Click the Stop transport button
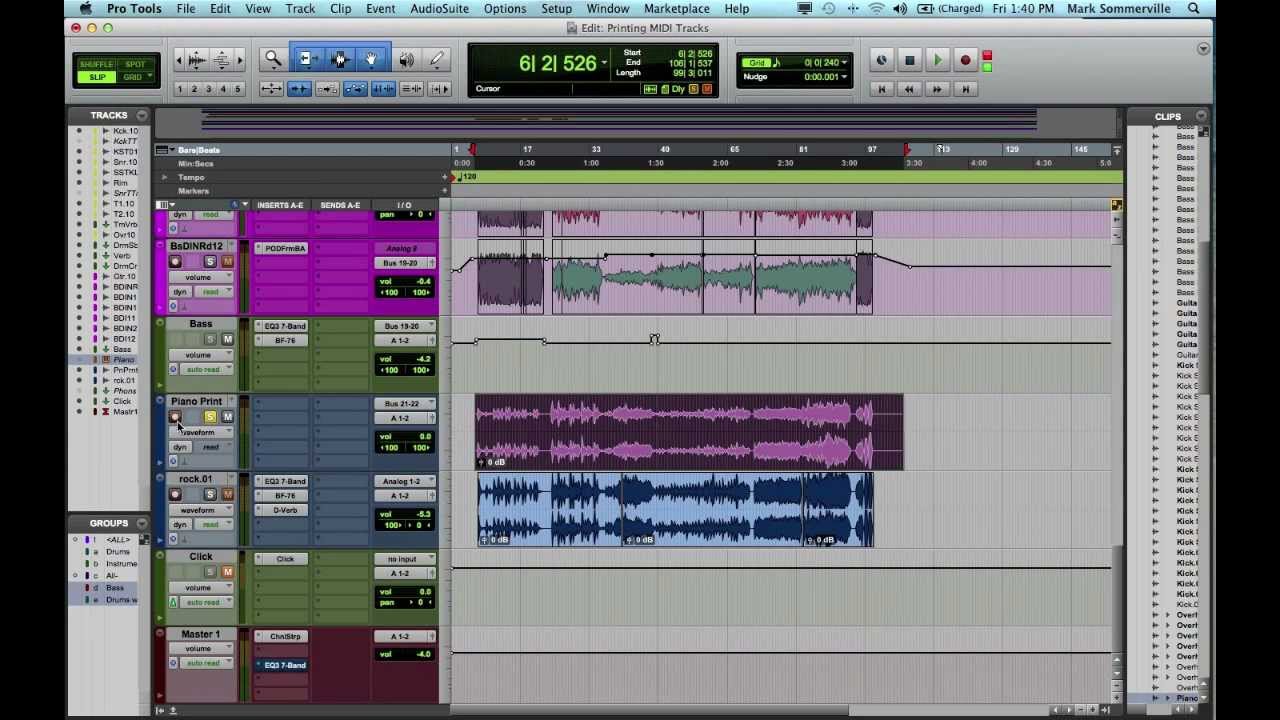 [909, 61]
